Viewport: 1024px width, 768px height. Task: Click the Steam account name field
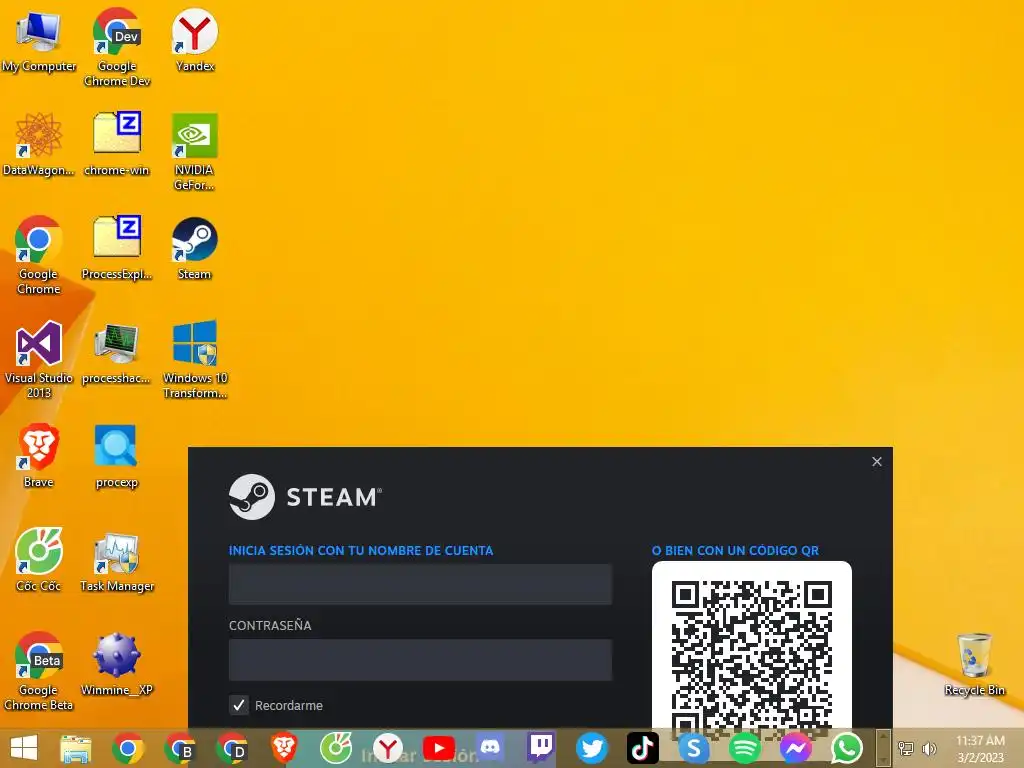point(420,584)
